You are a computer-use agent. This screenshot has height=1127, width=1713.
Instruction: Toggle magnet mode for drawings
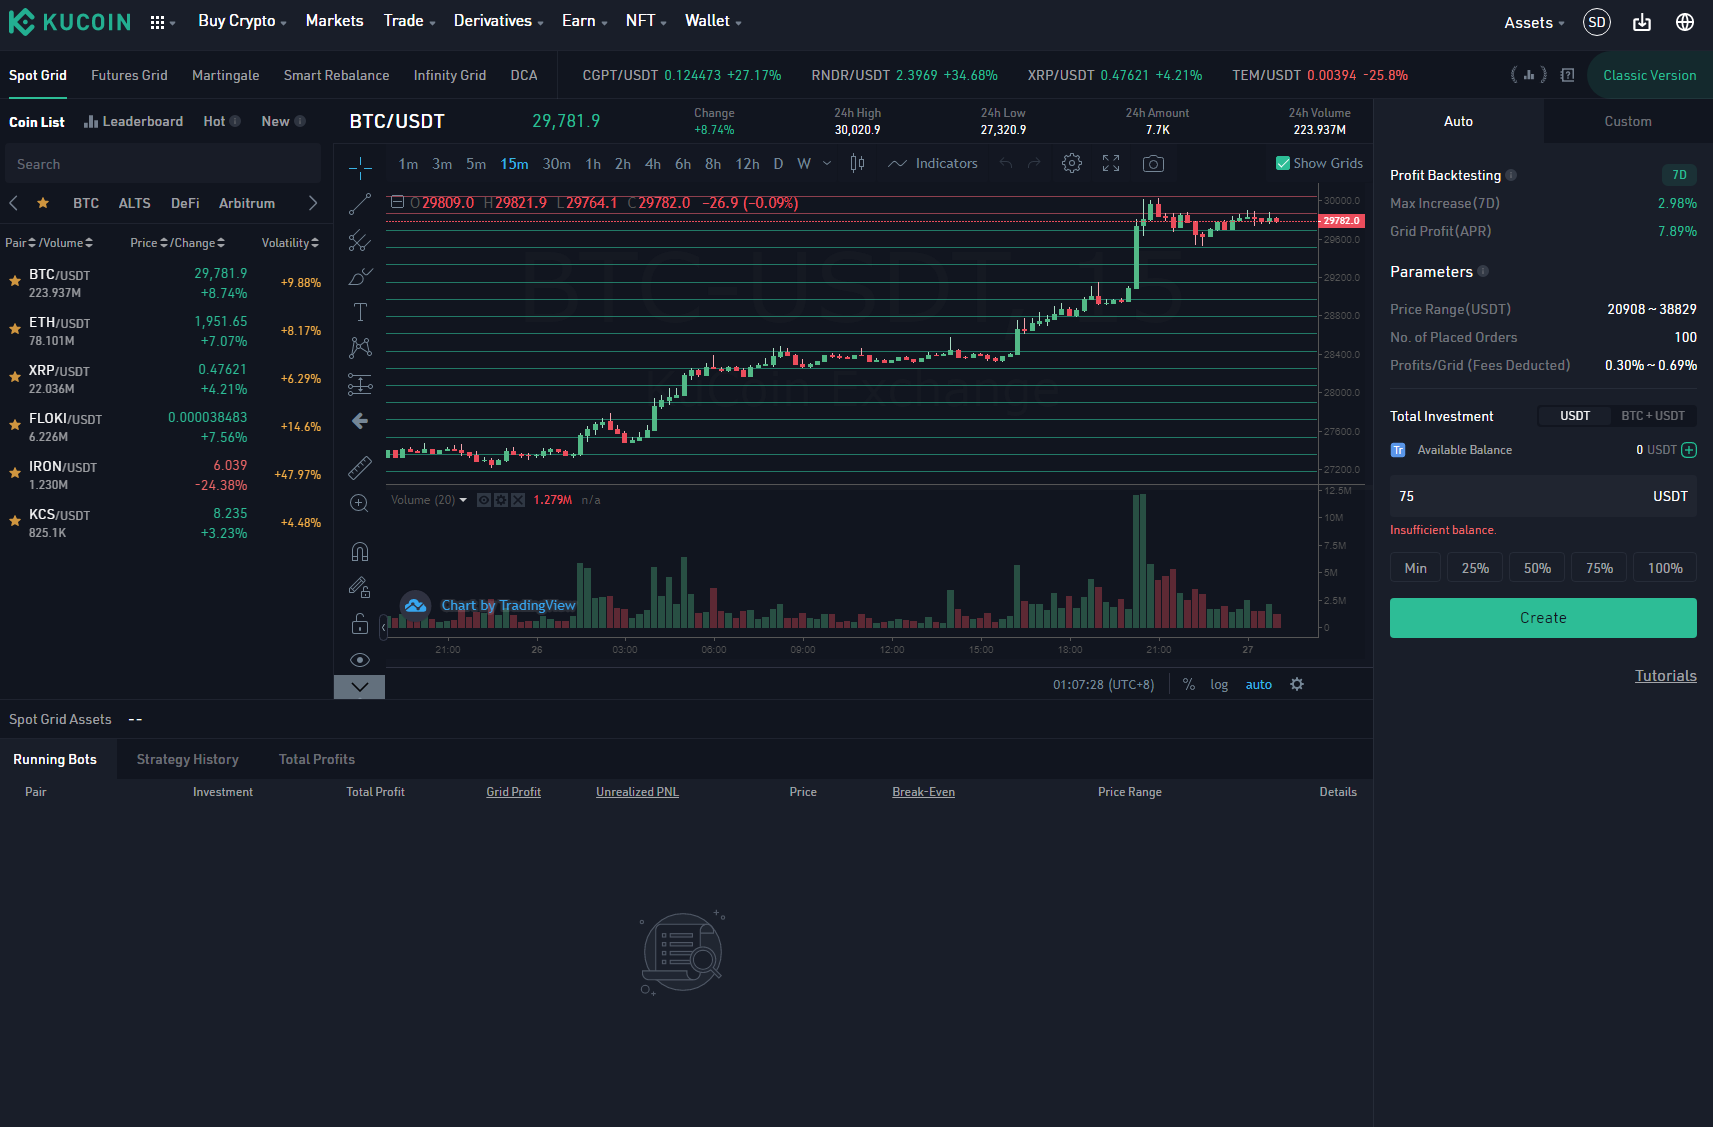pos(360,551)
